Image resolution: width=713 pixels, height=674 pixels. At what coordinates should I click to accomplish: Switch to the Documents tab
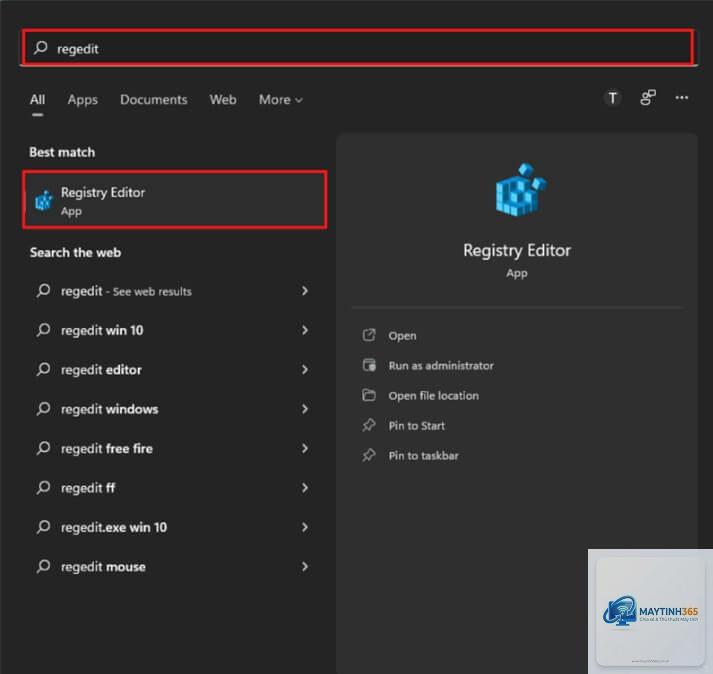pos(154,99)
